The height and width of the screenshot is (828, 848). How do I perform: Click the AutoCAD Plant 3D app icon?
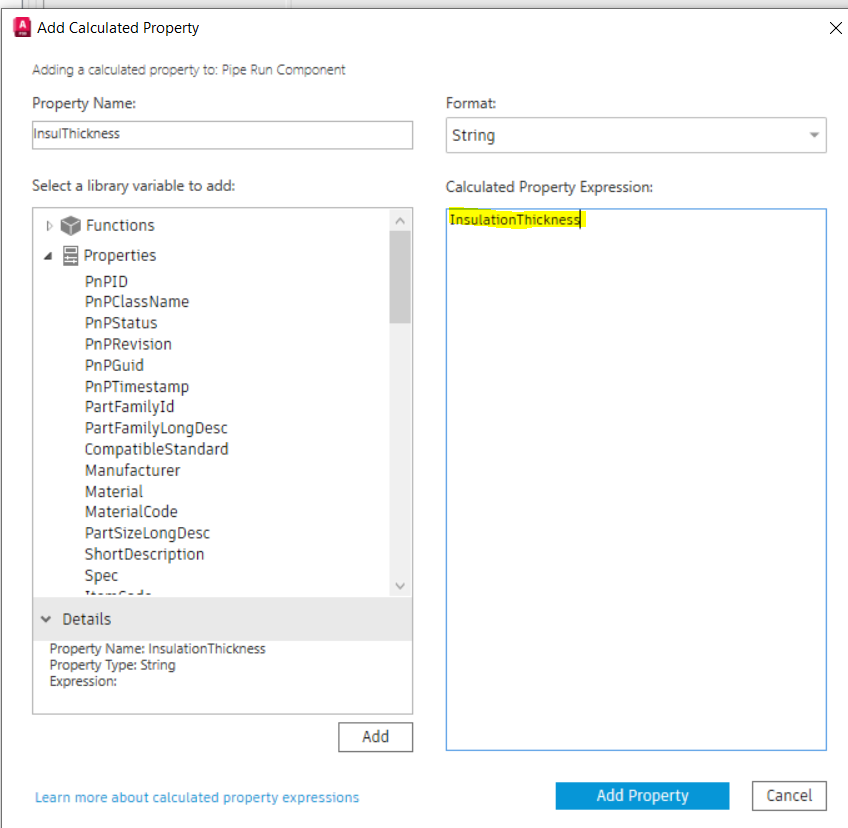(21, 28)
